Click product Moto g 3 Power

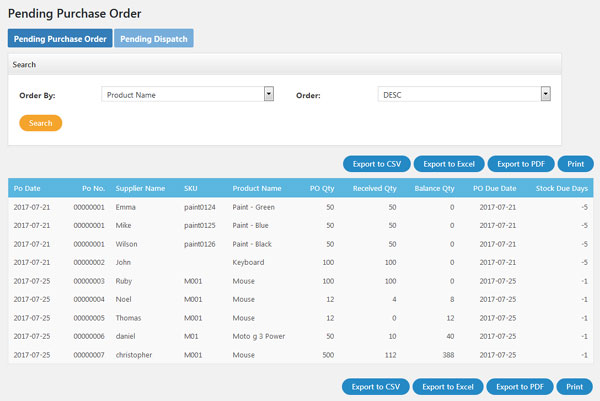point(259,336)
